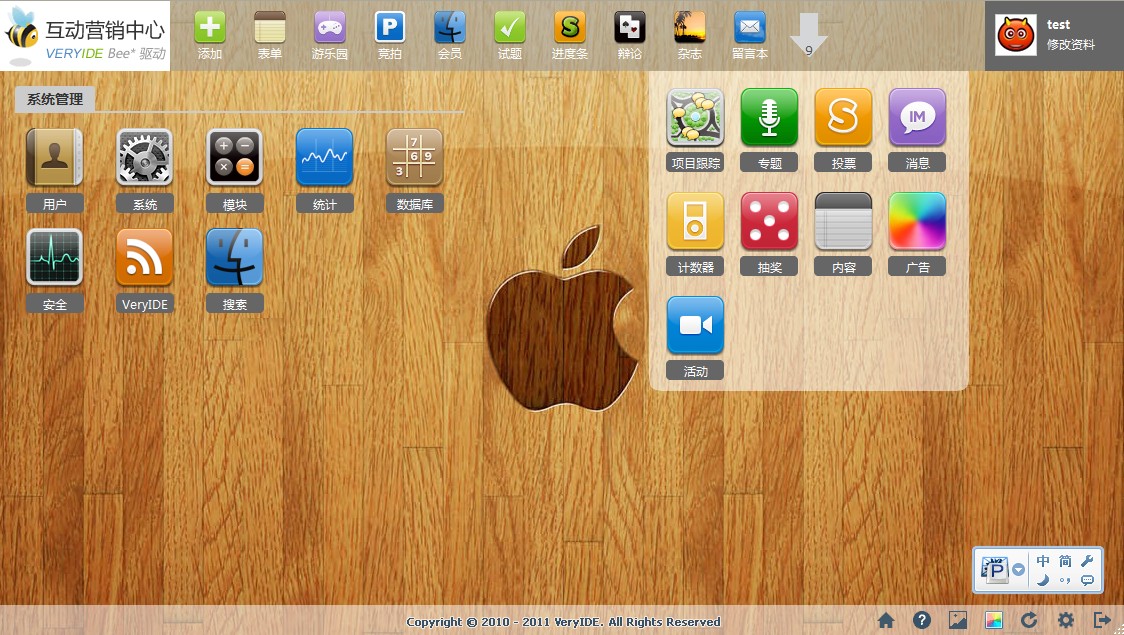Open the 数据库 database icon

tap(414, 158)
